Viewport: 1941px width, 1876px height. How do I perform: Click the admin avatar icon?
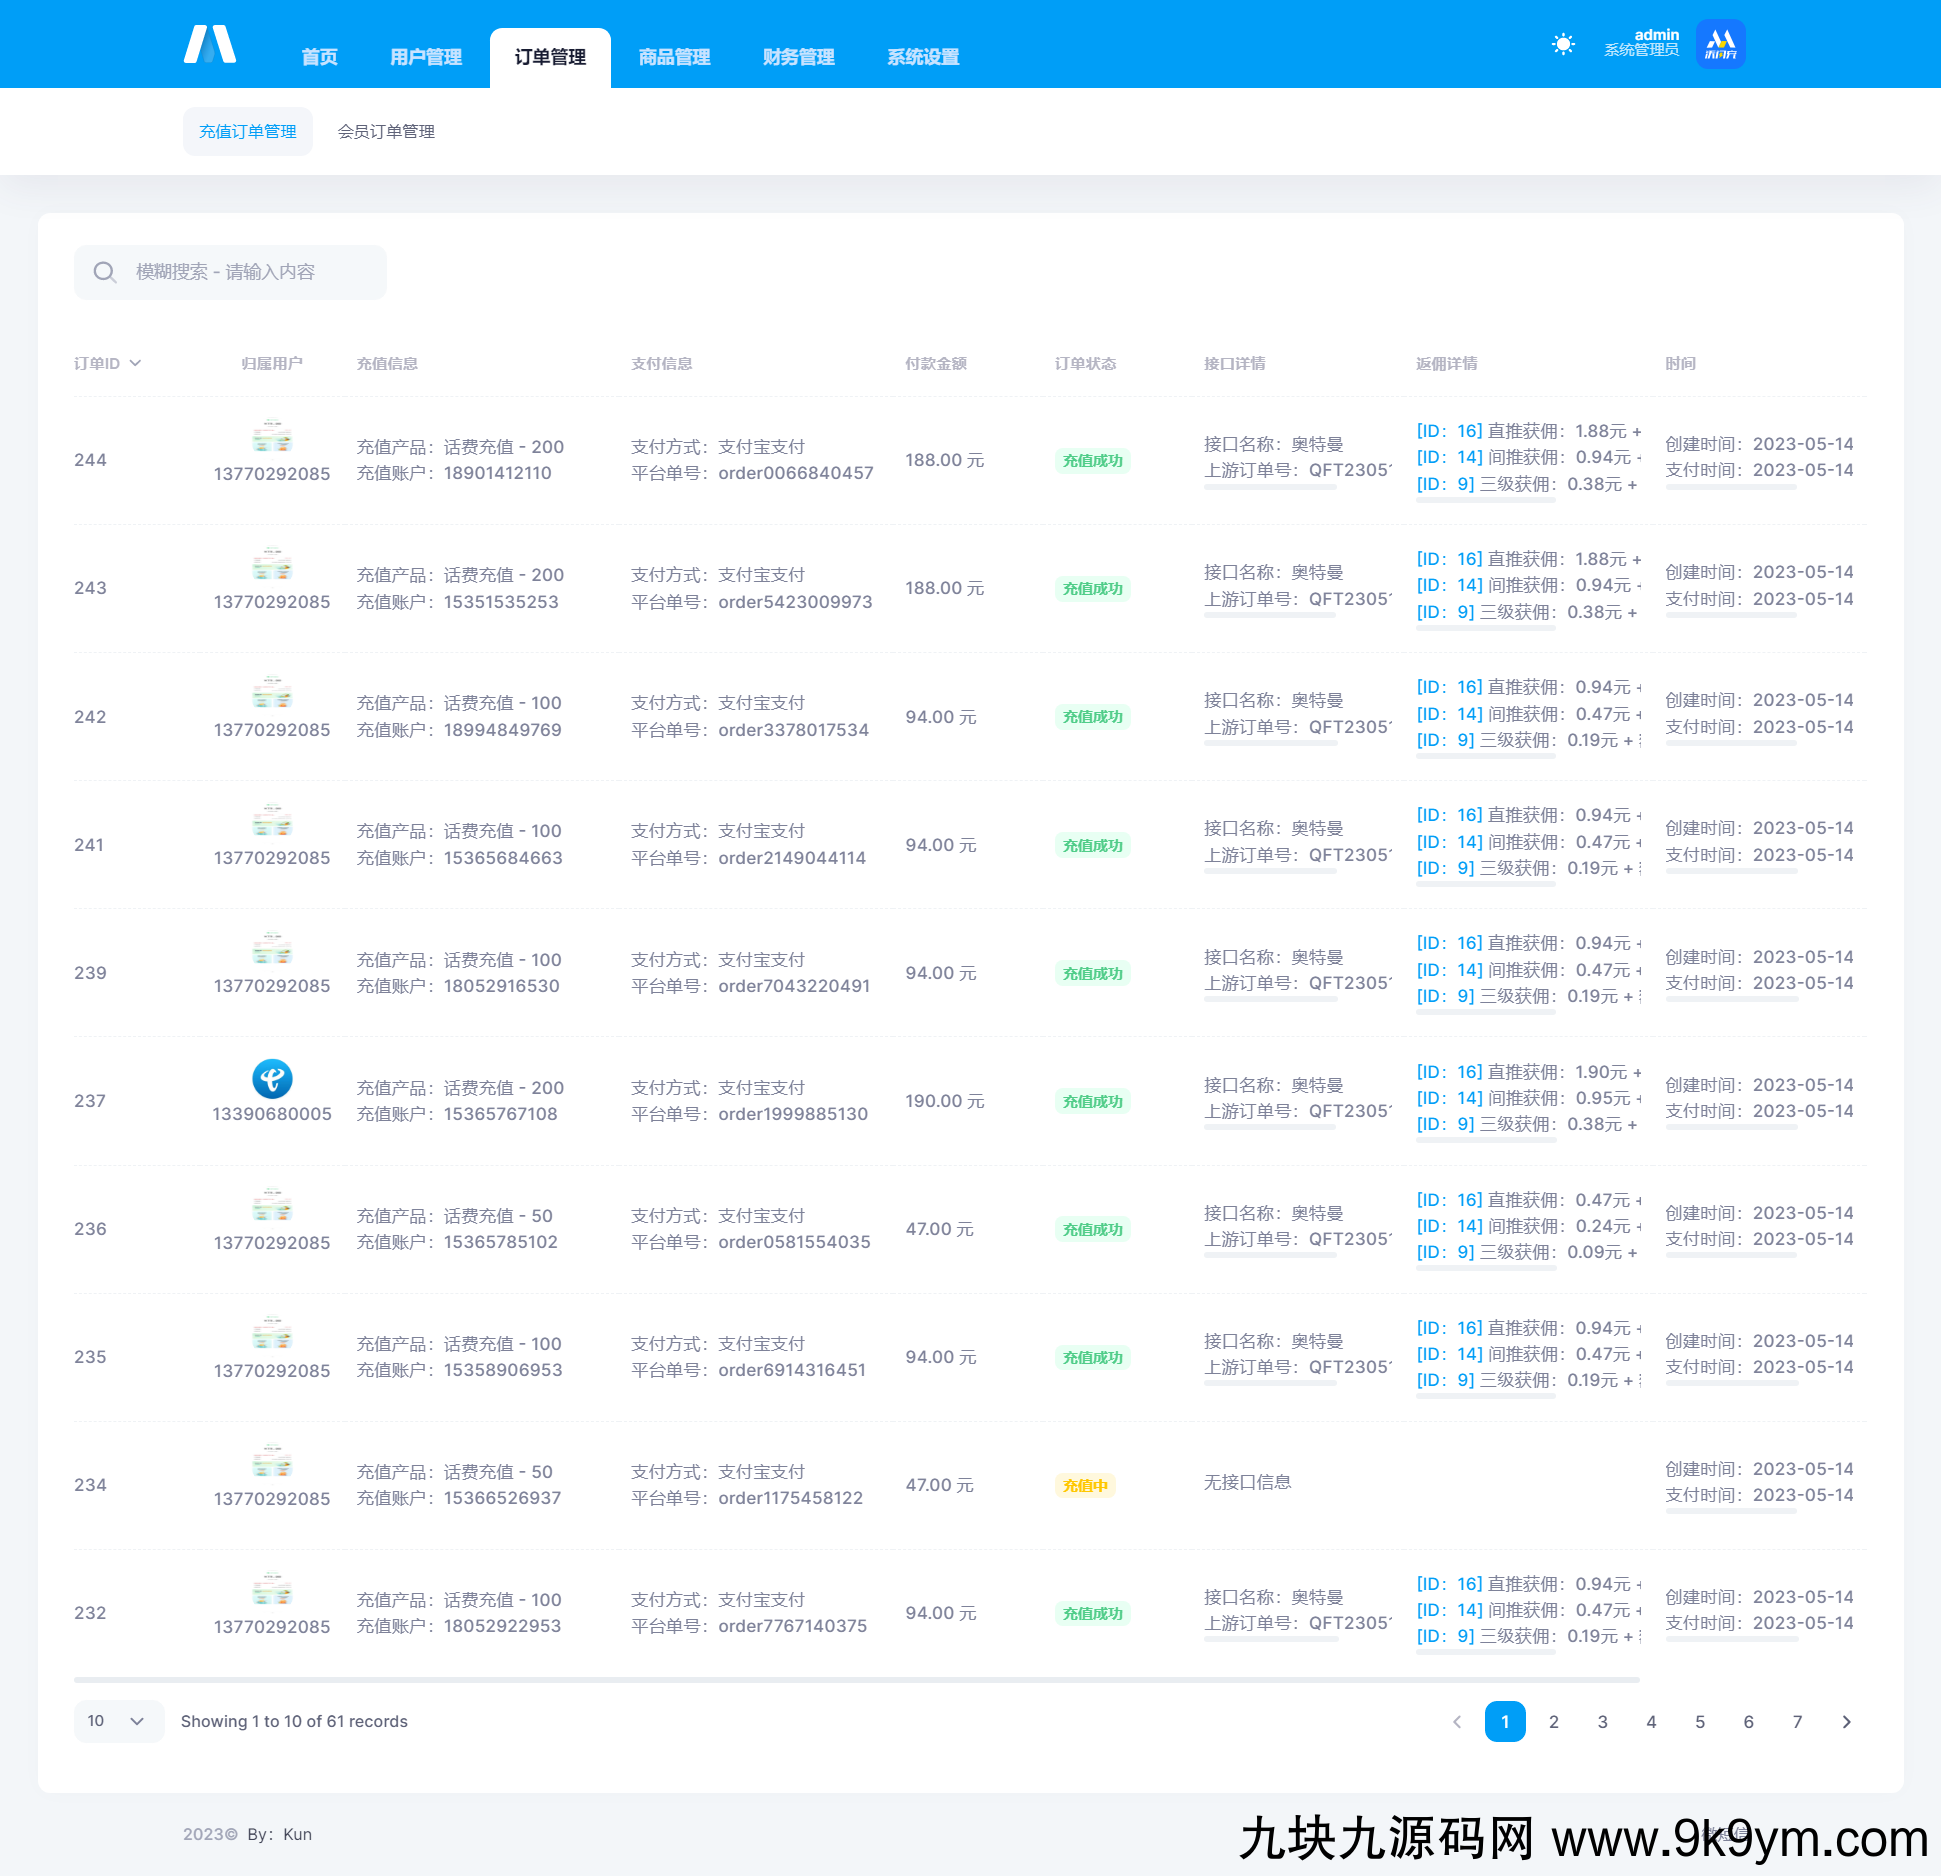1720,44
